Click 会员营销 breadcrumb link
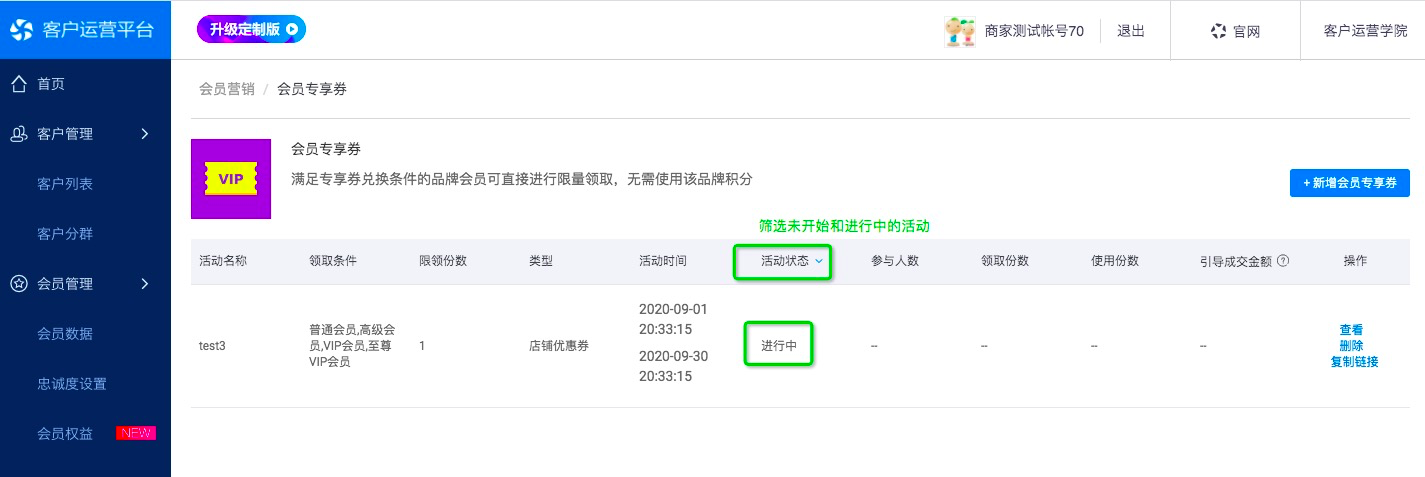Image resolution: width=1425 pixels, height=477 pixels. coord(226,89)
